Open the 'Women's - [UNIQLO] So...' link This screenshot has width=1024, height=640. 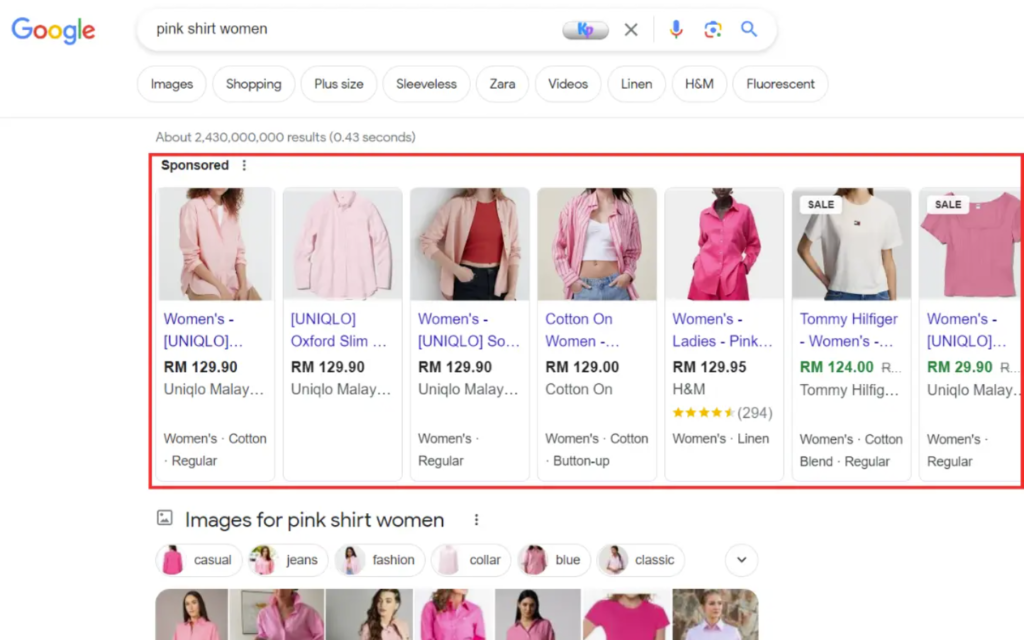coord(469,330)
